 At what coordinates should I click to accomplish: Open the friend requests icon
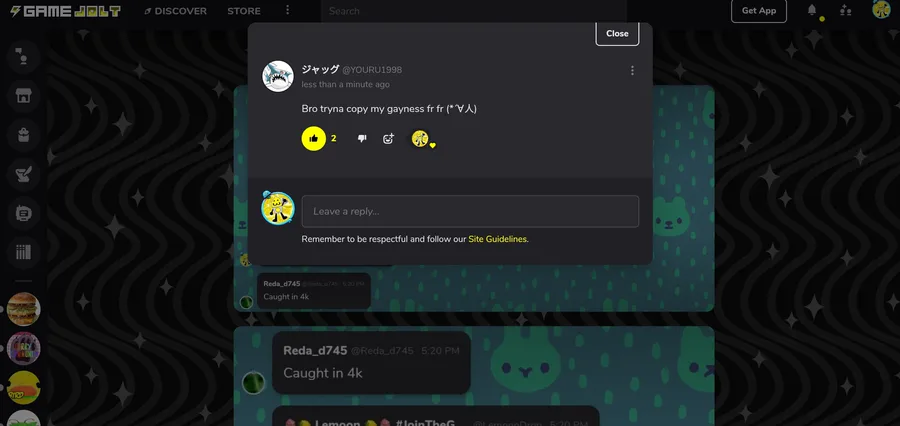(x=845, y=10)
